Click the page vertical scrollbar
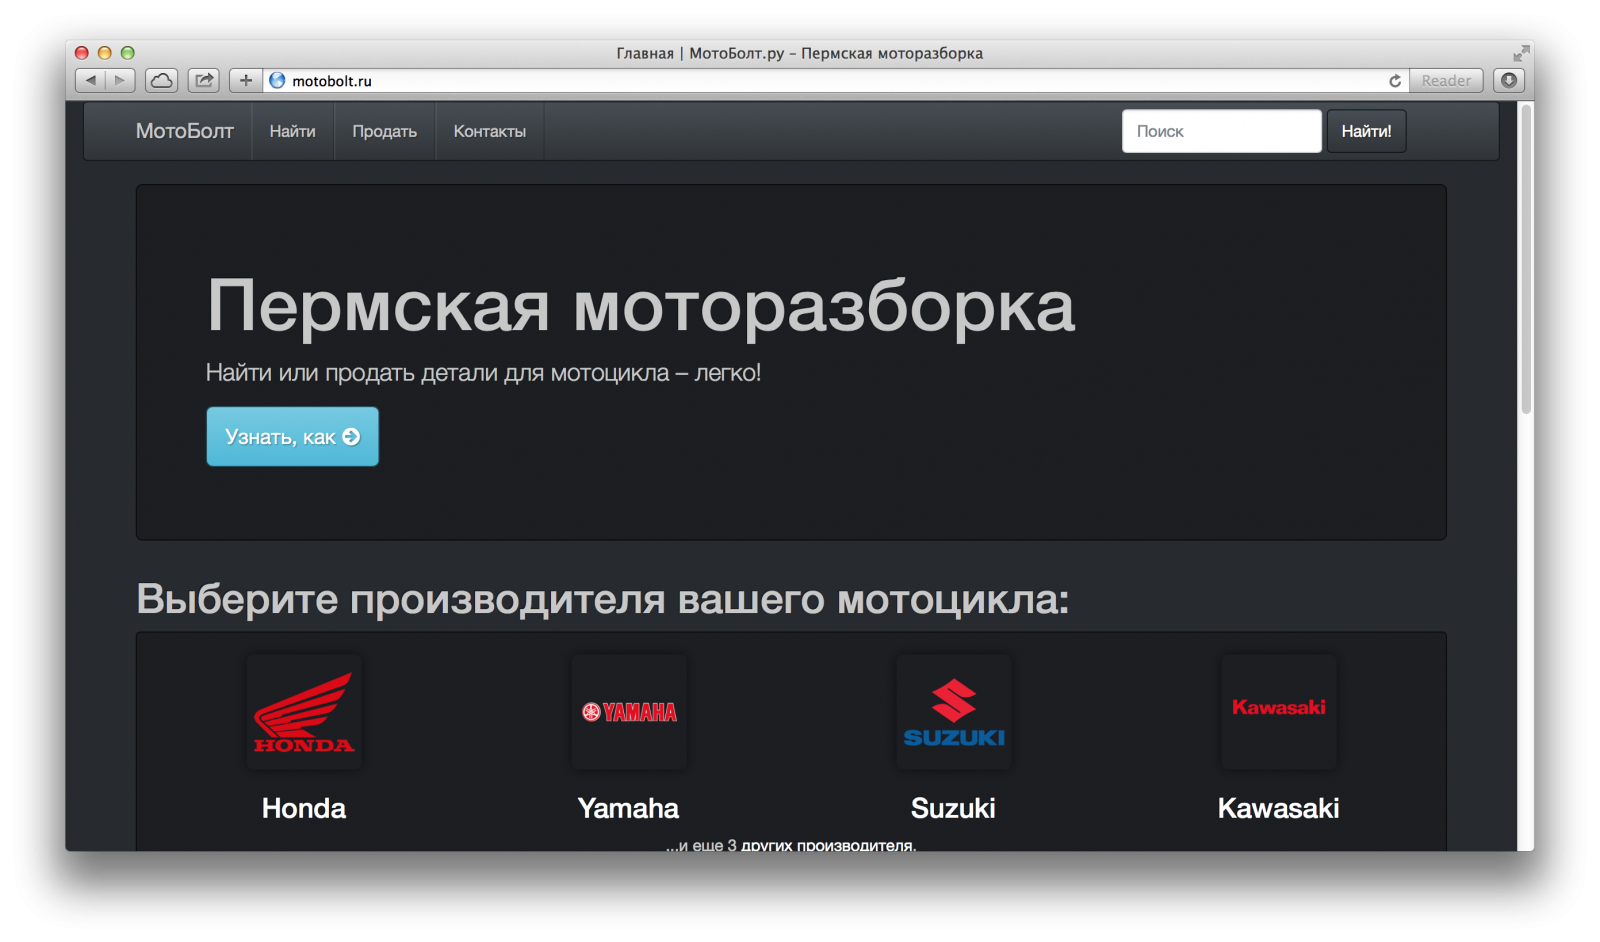Viewport: 1600px width, 942px height. [1526, 260]
